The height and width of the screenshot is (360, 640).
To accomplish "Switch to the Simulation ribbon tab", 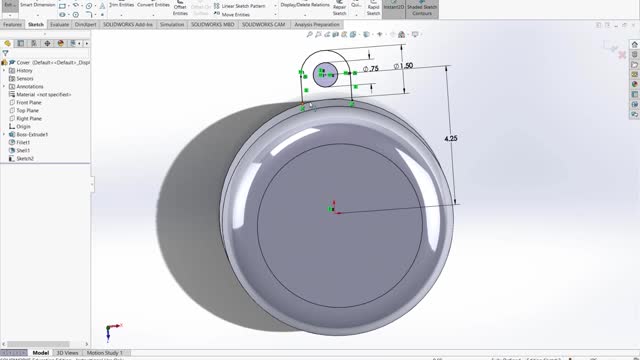I will pyautogui.click(x=172, y=24).
